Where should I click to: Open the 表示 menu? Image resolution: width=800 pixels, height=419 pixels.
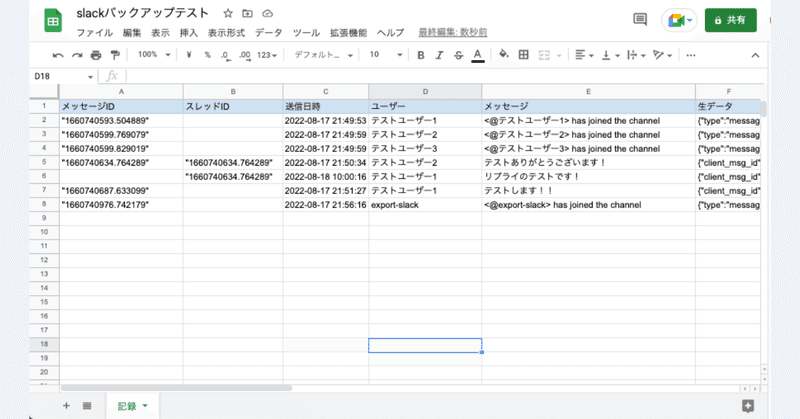tap(160, 33)
